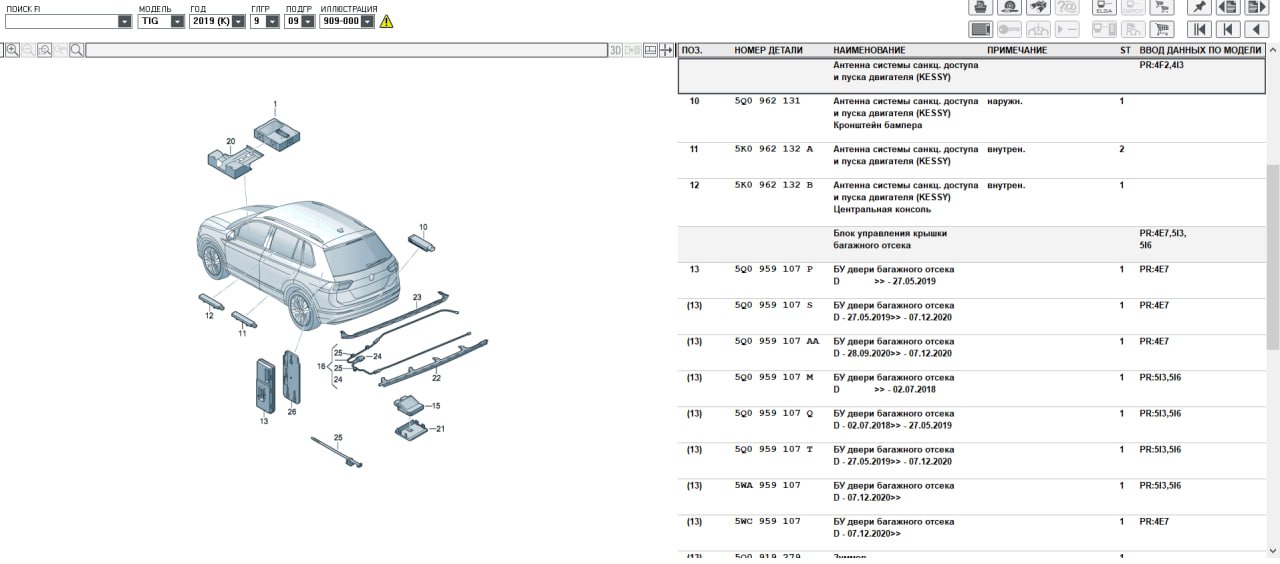Click the pushpin icon
This screenshot has width=1280, height=564.
click(1199, 6)
